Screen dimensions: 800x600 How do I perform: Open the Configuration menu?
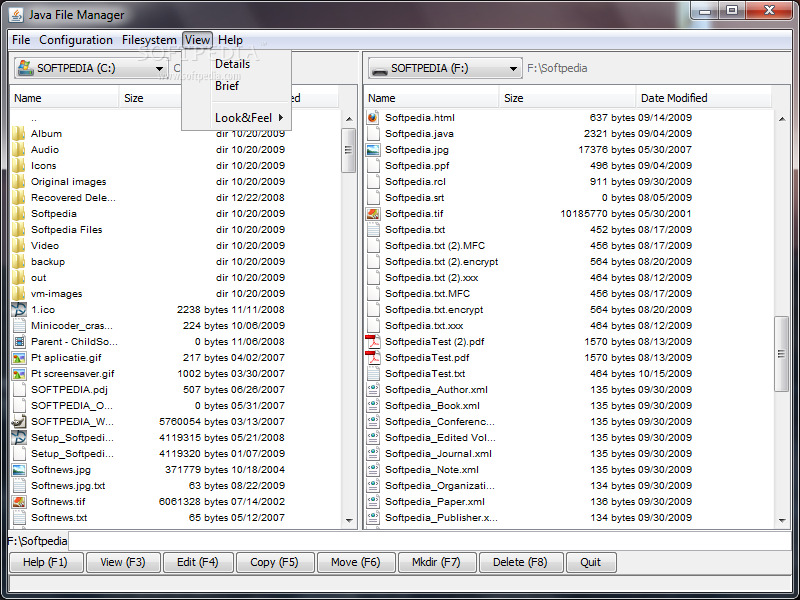[76, 40]
